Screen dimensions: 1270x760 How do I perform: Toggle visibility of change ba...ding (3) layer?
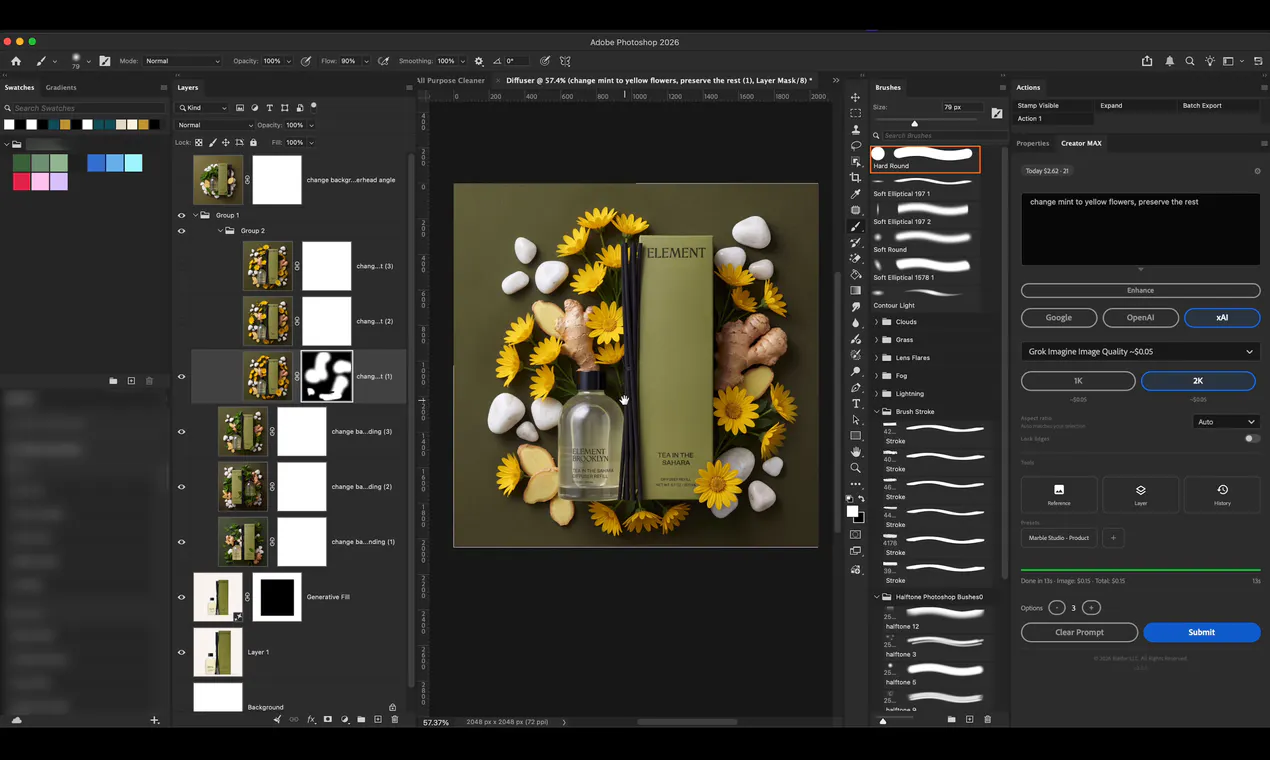[181, 432]
